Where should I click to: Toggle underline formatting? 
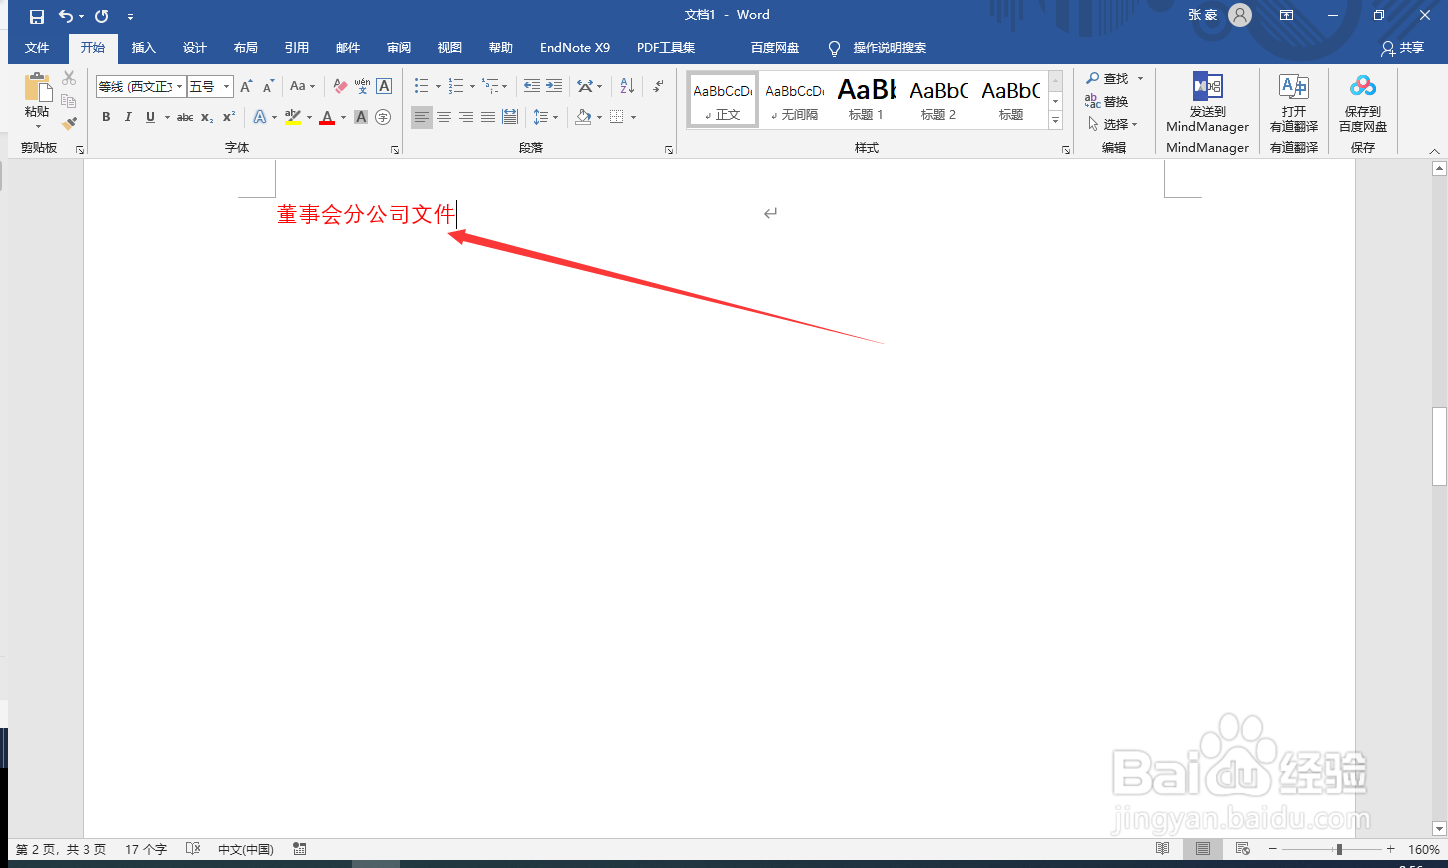pos(148,117)
